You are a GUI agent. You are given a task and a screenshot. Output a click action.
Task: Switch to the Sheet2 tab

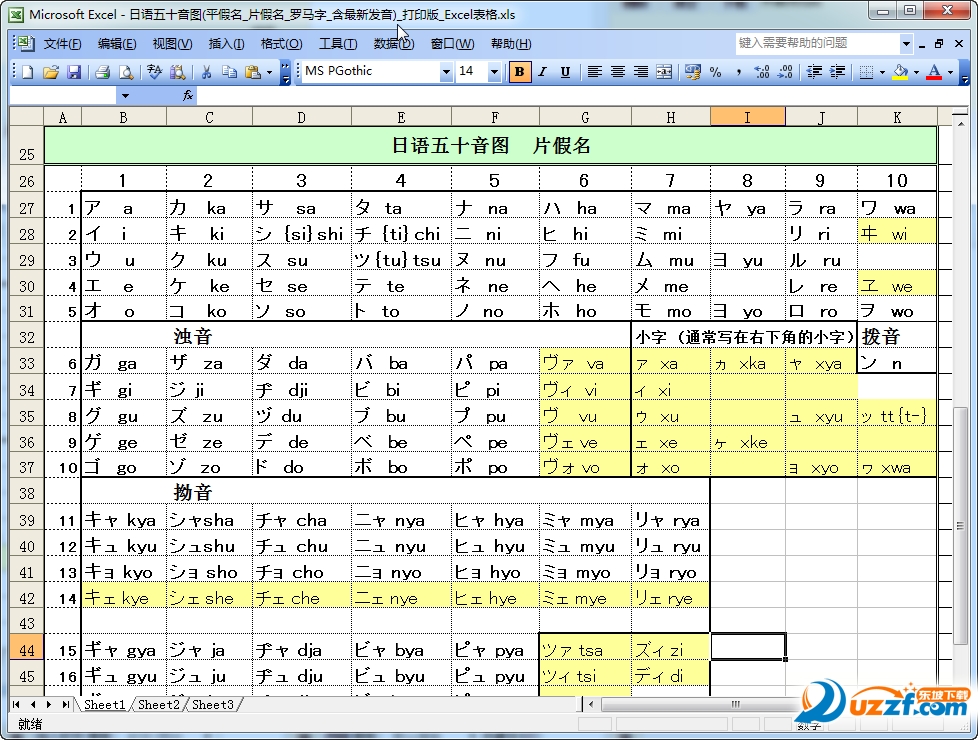(158, 704)
